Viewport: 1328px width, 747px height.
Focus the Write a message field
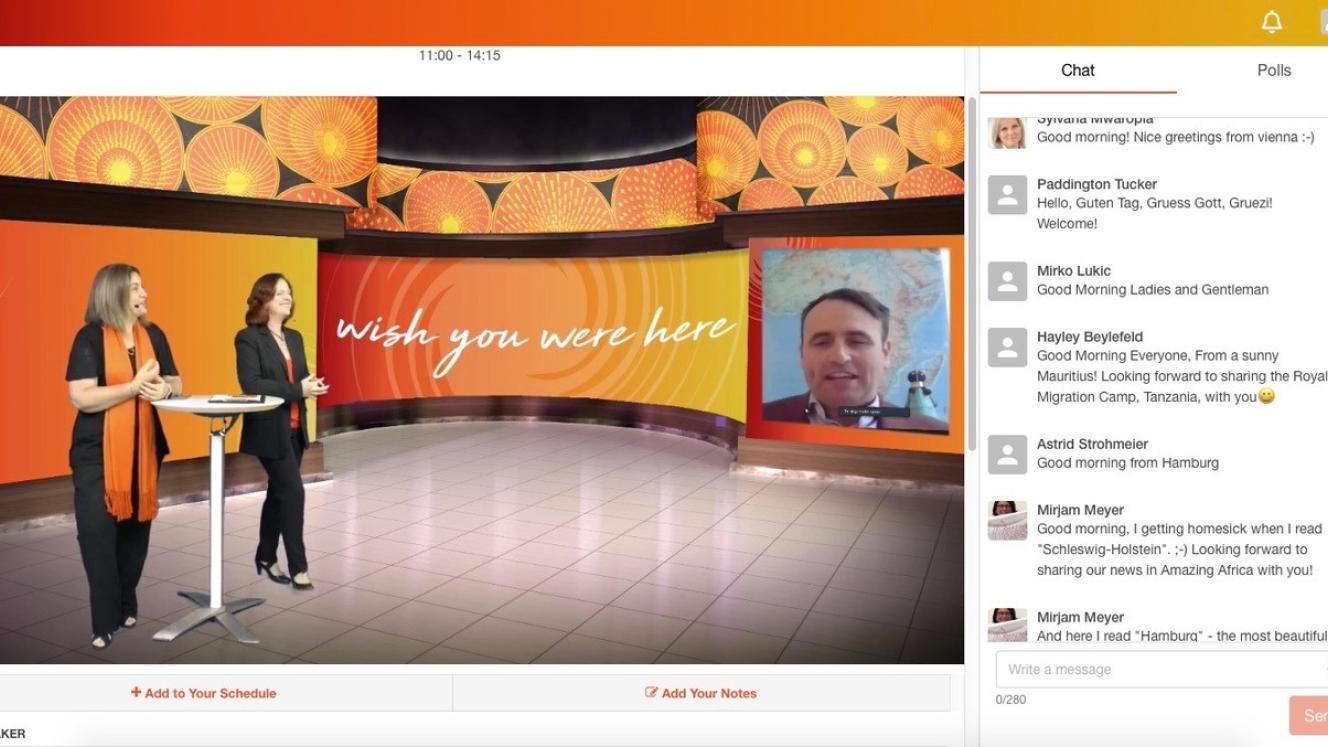pos(1160,669)
